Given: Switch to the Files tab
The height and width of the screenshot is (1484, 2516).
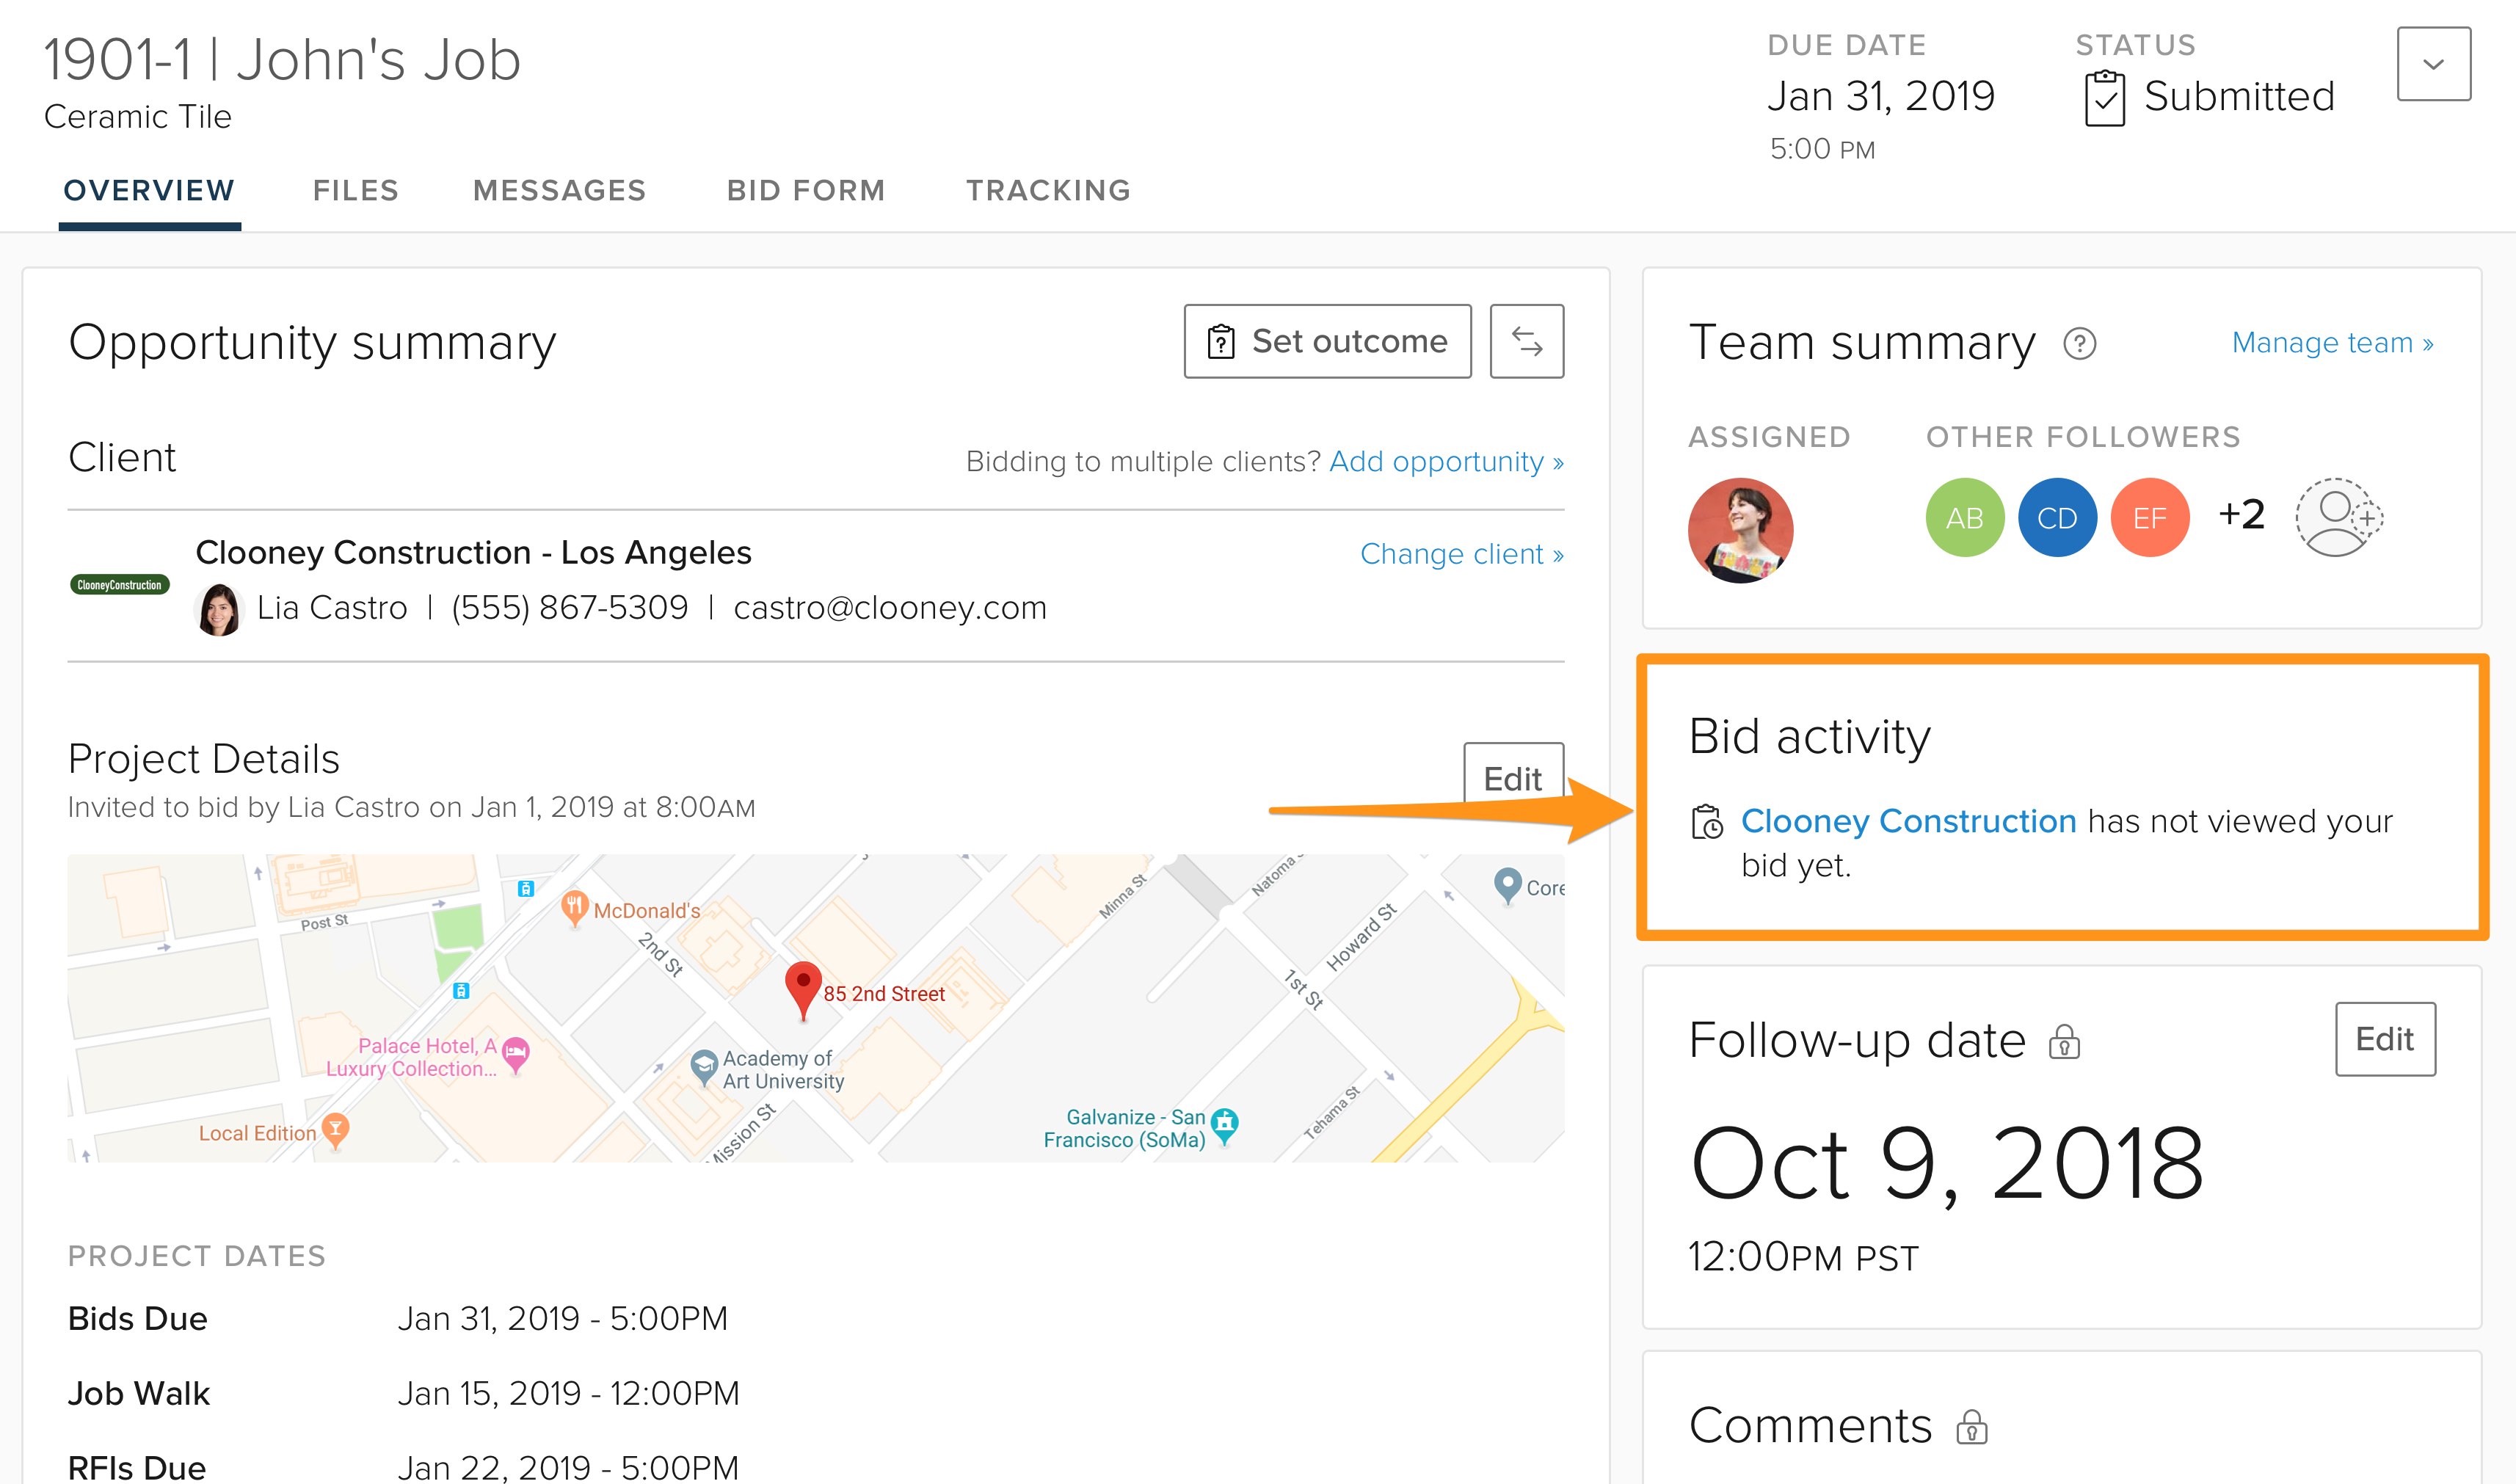Looking at the screenshot, I should pos(355,190).
